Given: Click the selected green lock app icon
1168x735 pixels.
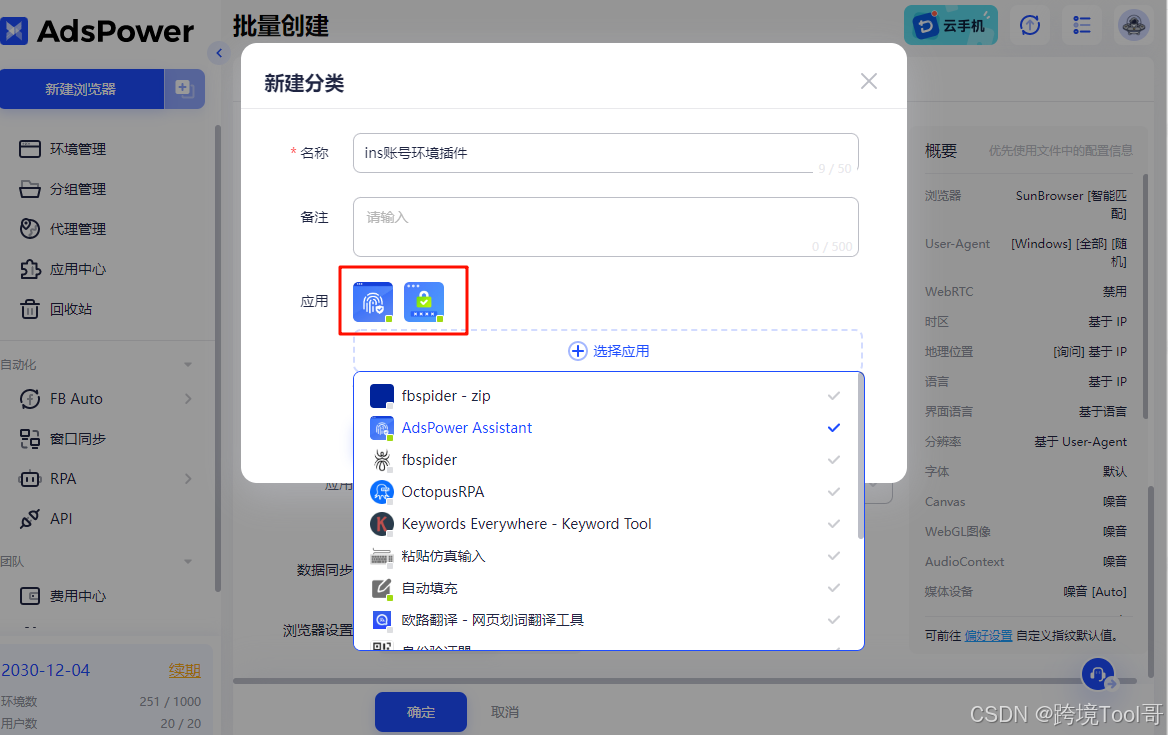Looking at the screenshot, I should 424,302.
